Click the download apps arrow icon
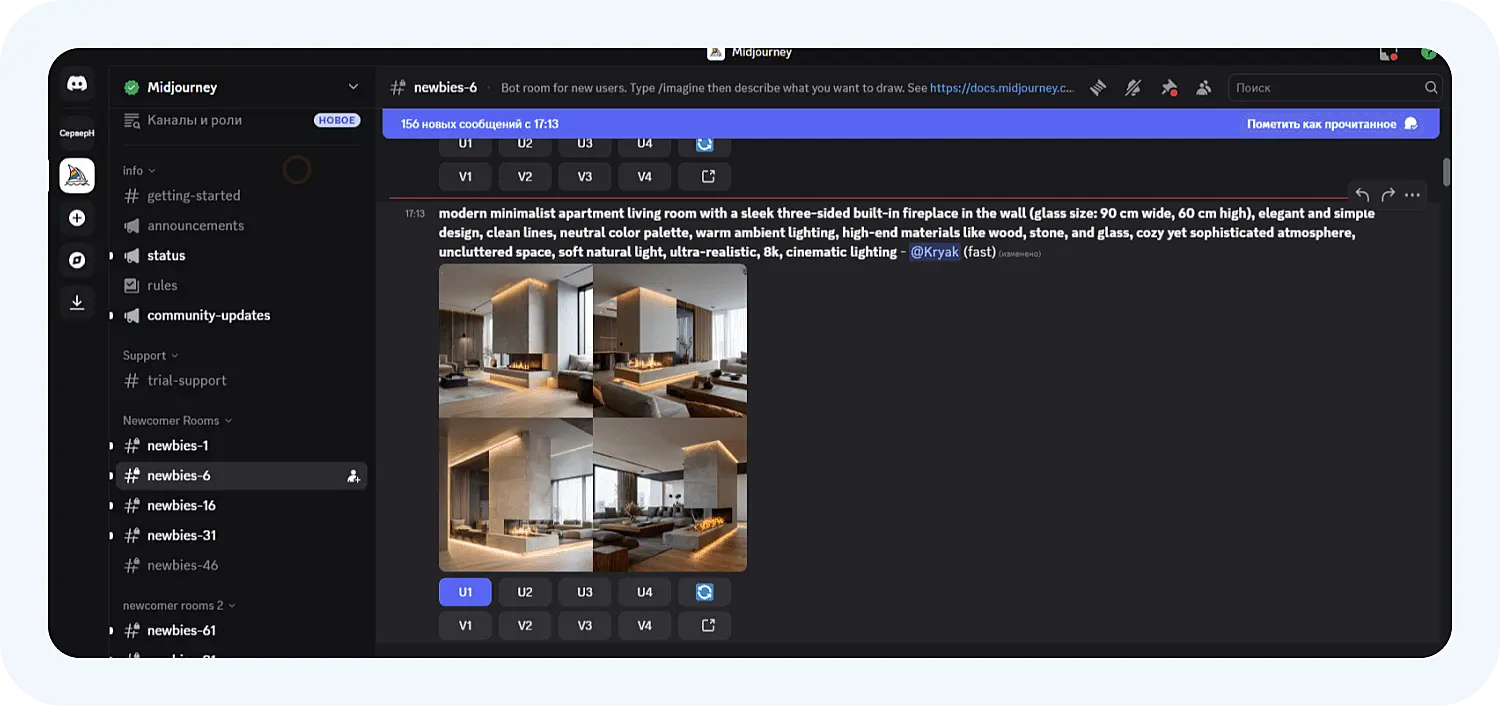 coord(77,302)
